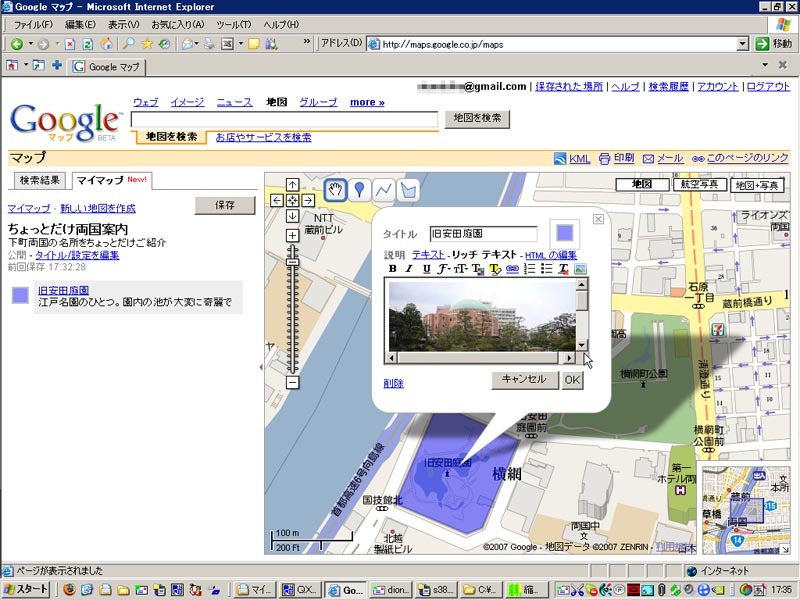Expand toolbar overflow chevron
The height and width of the screenshot is (600, 800).
[307, 41]
